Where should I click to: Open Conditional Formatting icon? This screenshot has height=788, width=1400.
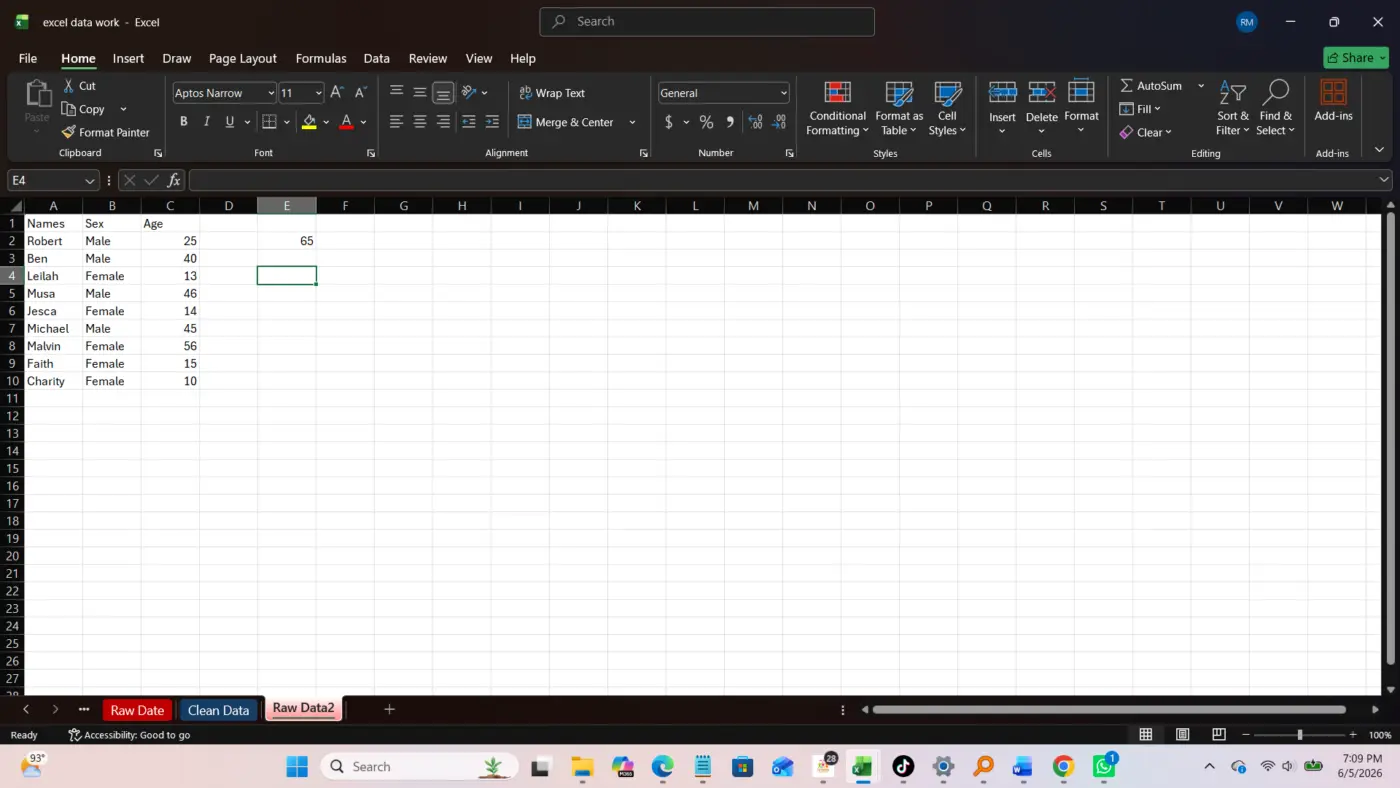click(838, 93)
